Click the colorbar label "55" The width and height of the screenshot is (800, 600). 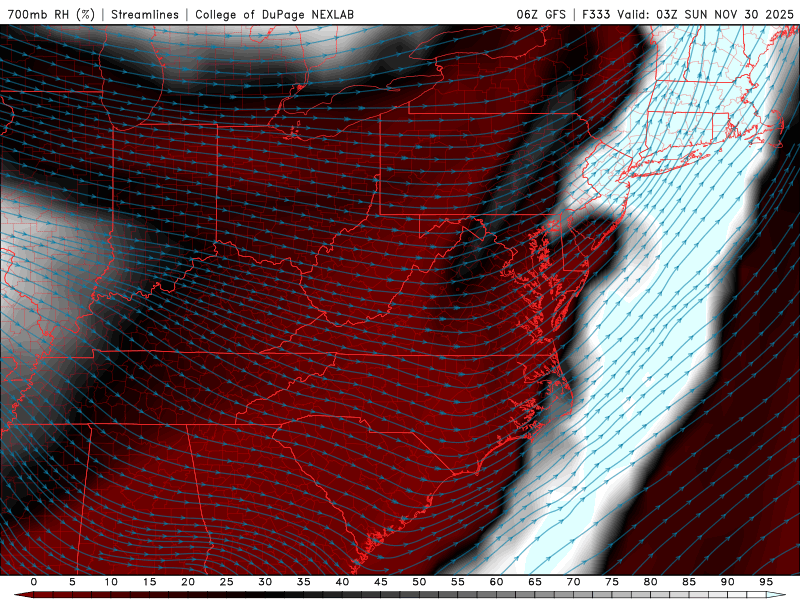pos(458,582)
